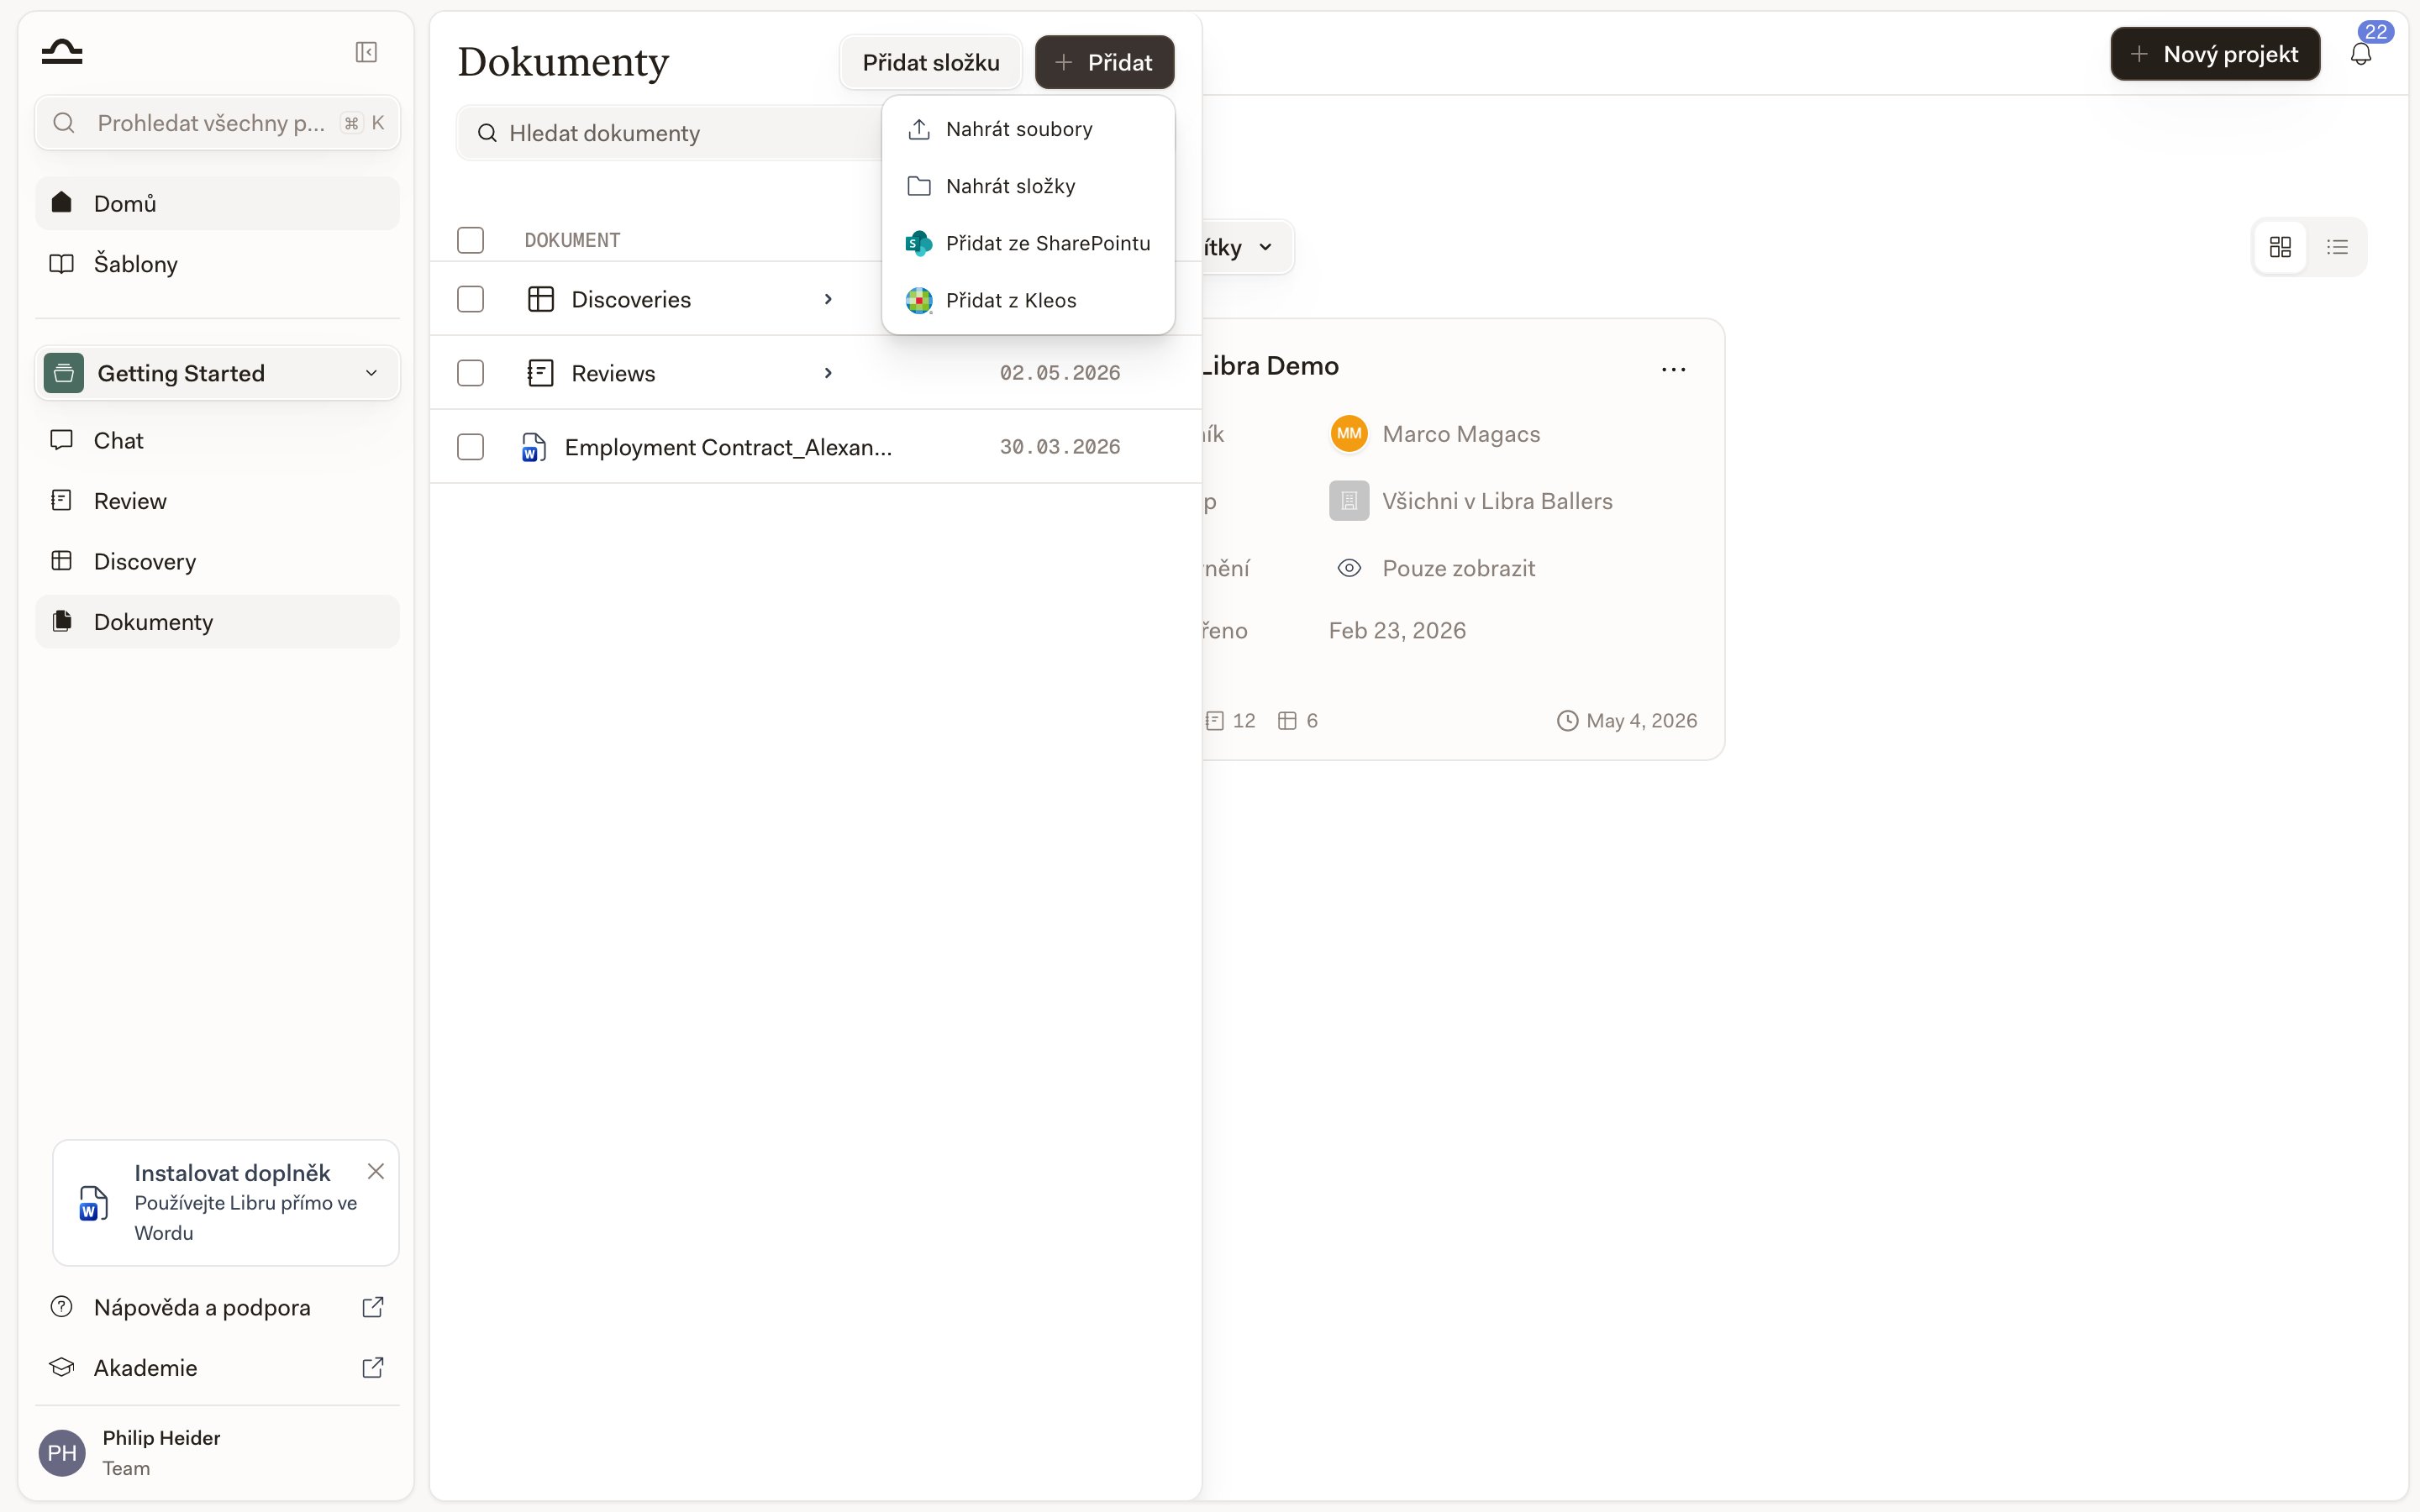
Task: Click the Libra logo icon
Action: tap(62, 52)
